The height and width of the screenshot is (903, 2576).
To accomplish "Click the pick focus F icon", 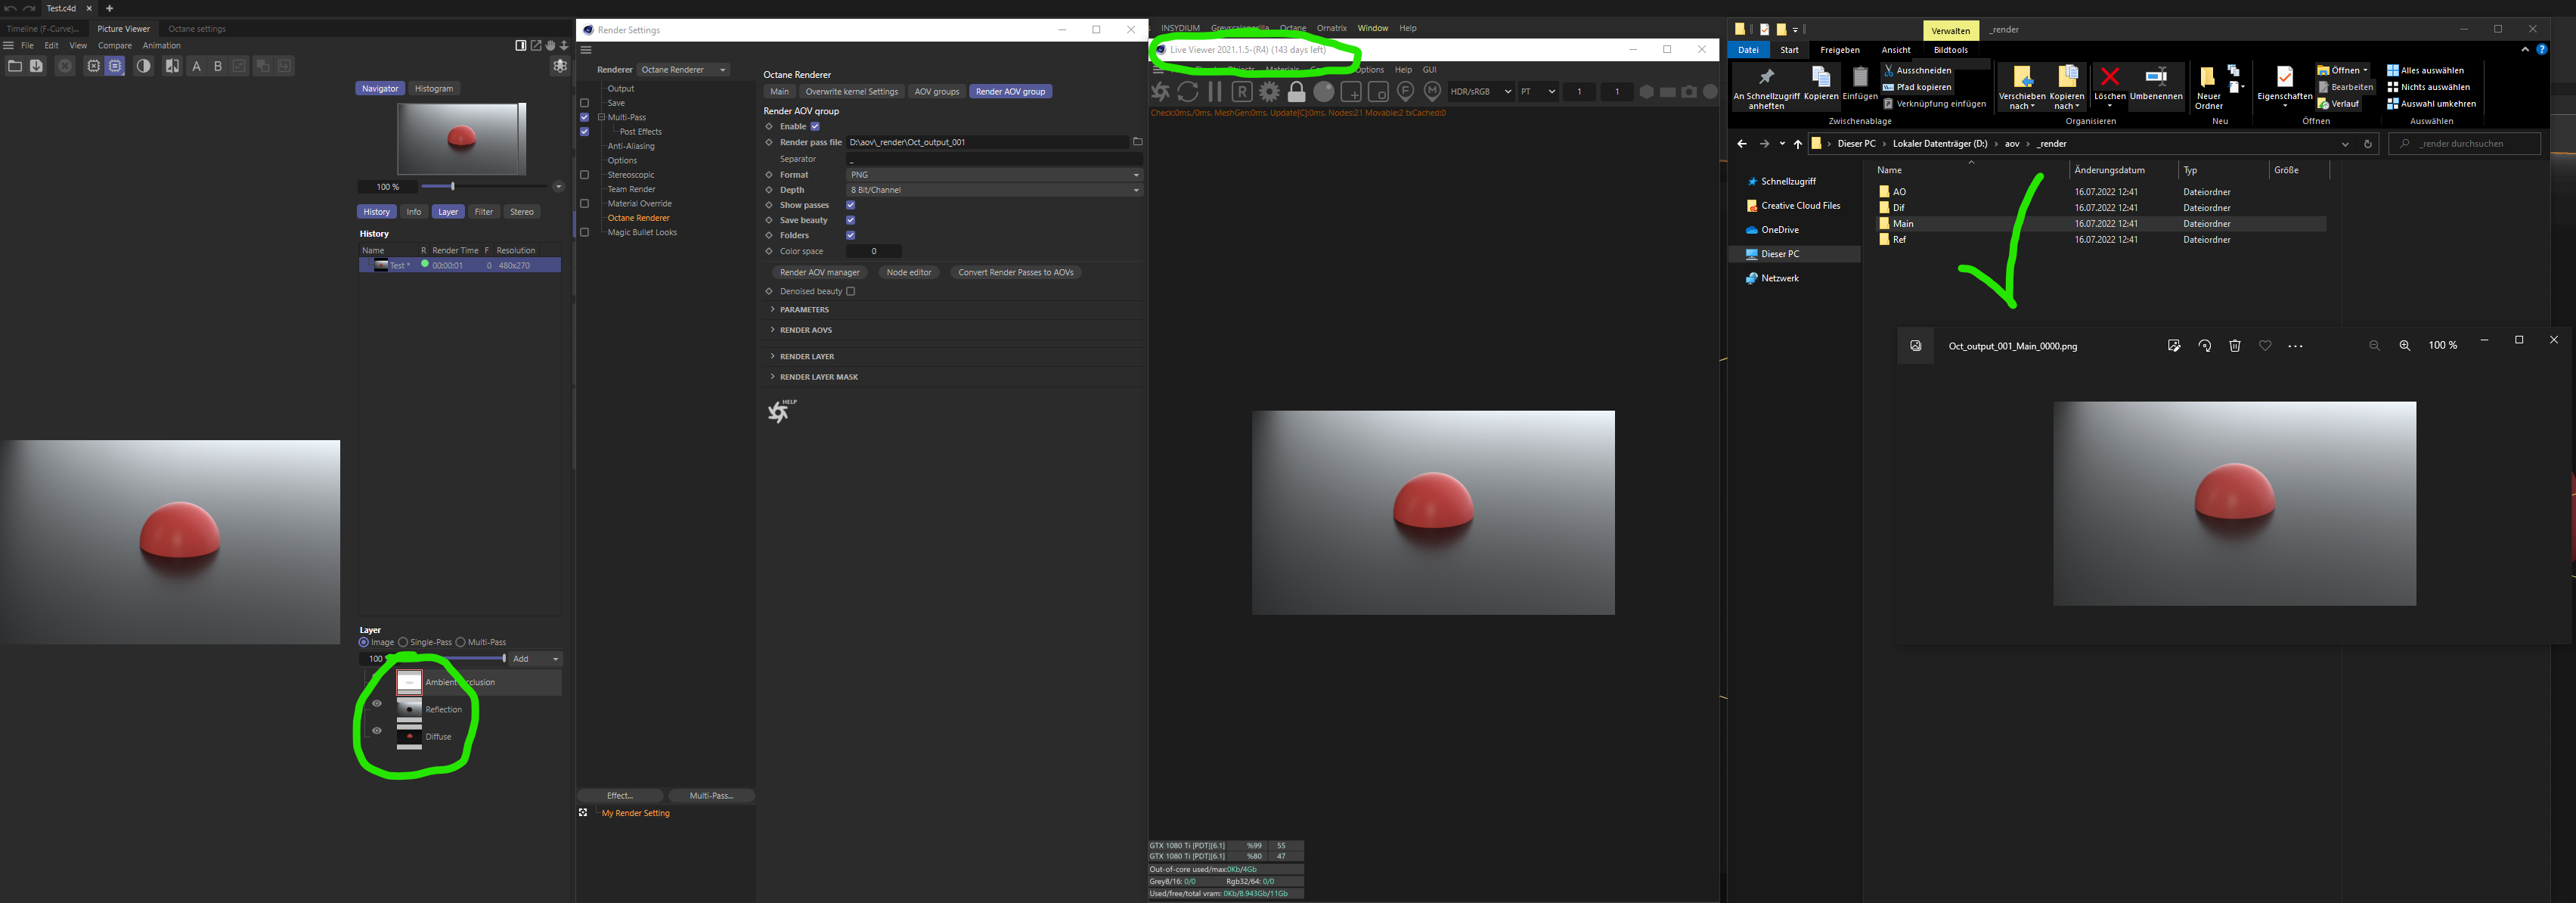I will point(1405,92).
